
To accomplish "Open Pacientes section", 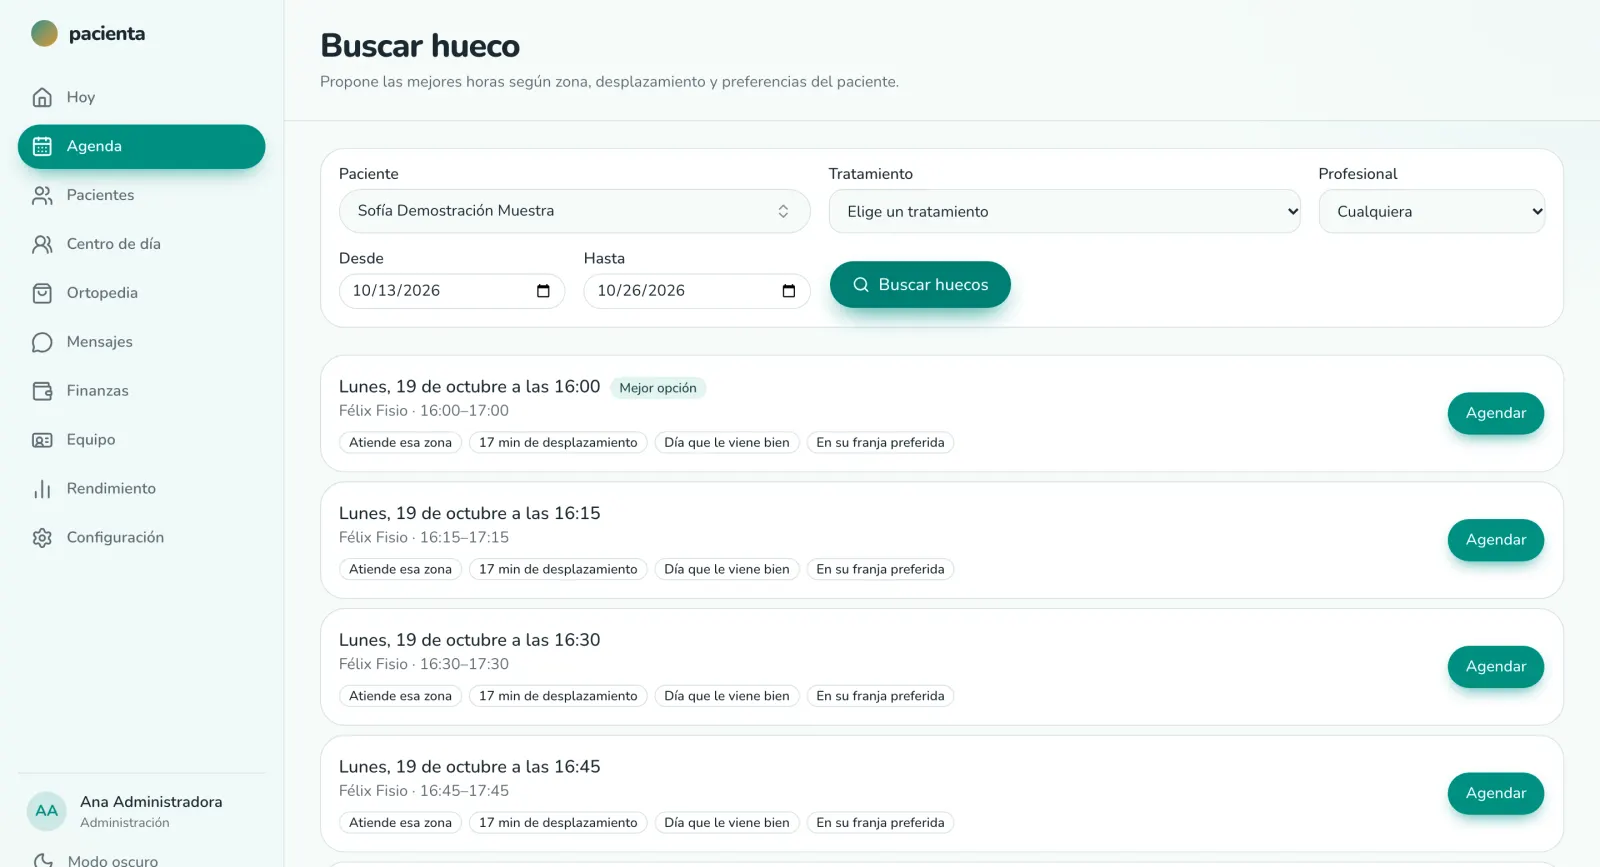I will (141, 195).
